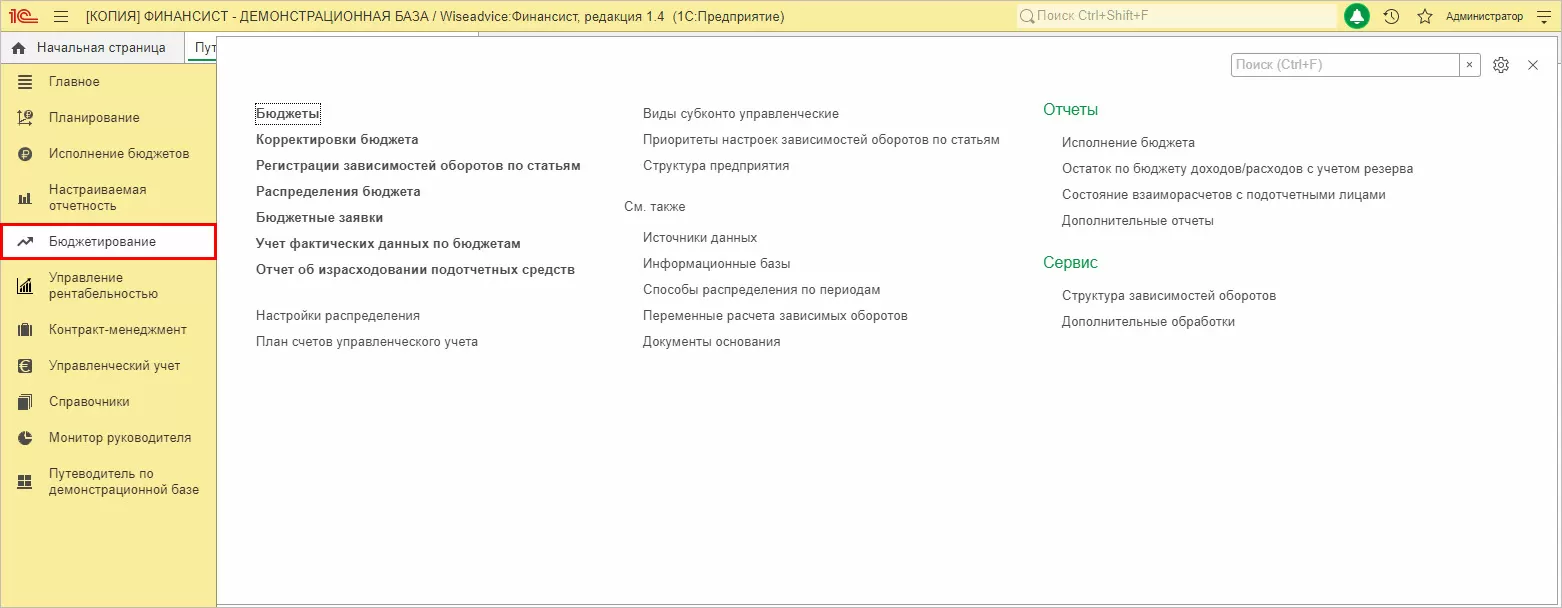Close the function menu panel

pyautogui.click(x=1533, y=64)
